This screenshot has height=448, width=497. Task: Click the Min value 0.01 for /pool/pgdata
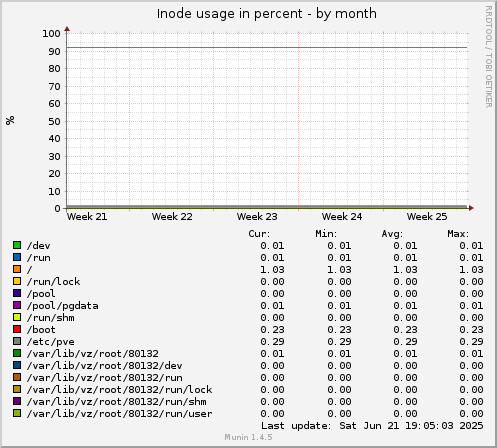339,306
